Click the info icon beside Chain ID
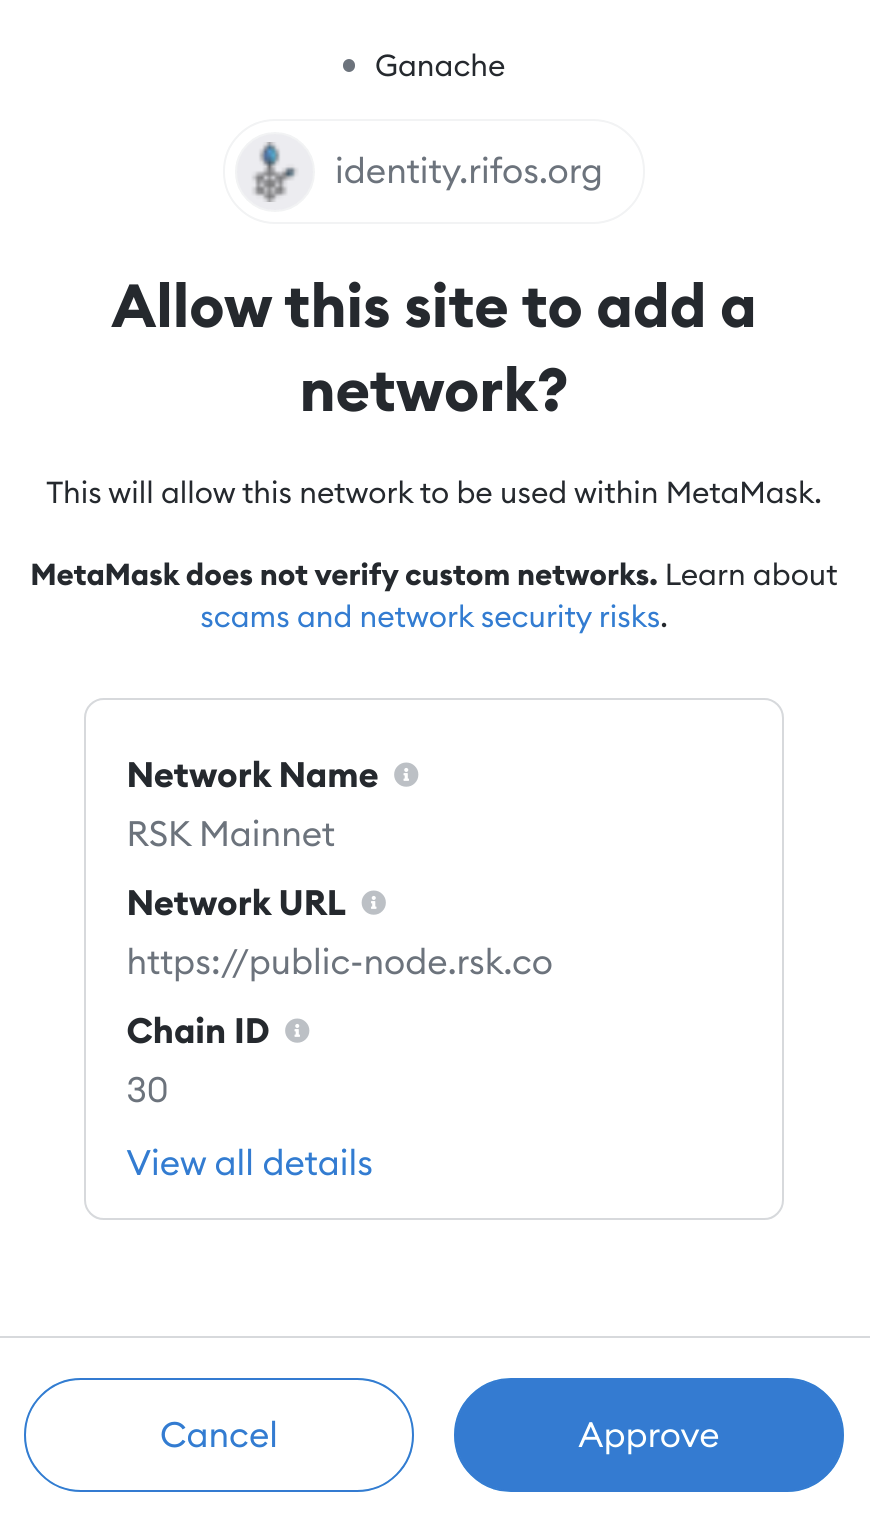Image resolution: width=870 pixels, height=1514 pixels. tap(297, 1031)
